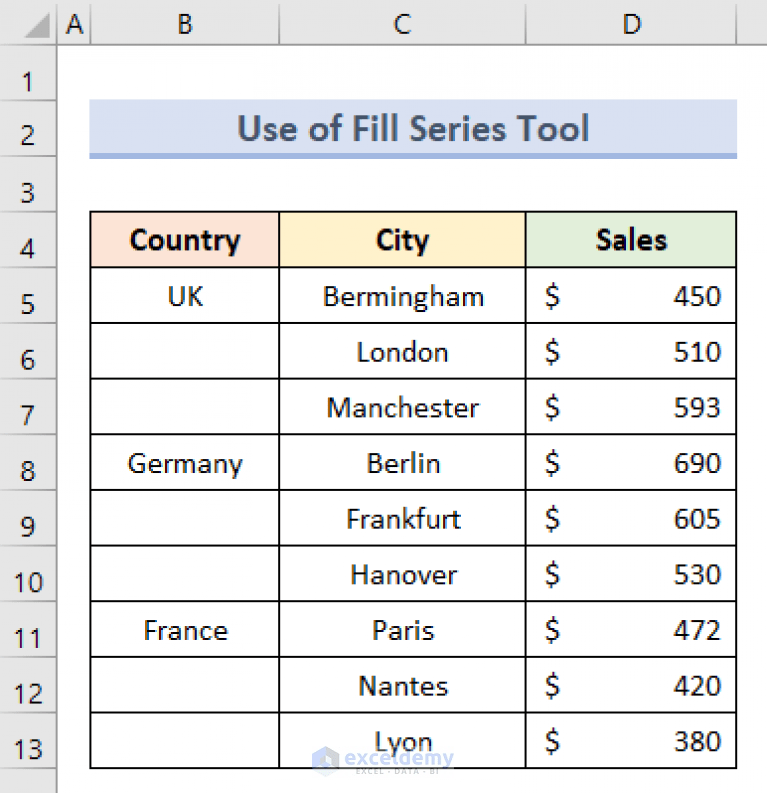Viewport: 767px width, 793px height.
Task: Click the Sales header cell
Action: click(x=631, y=240)
